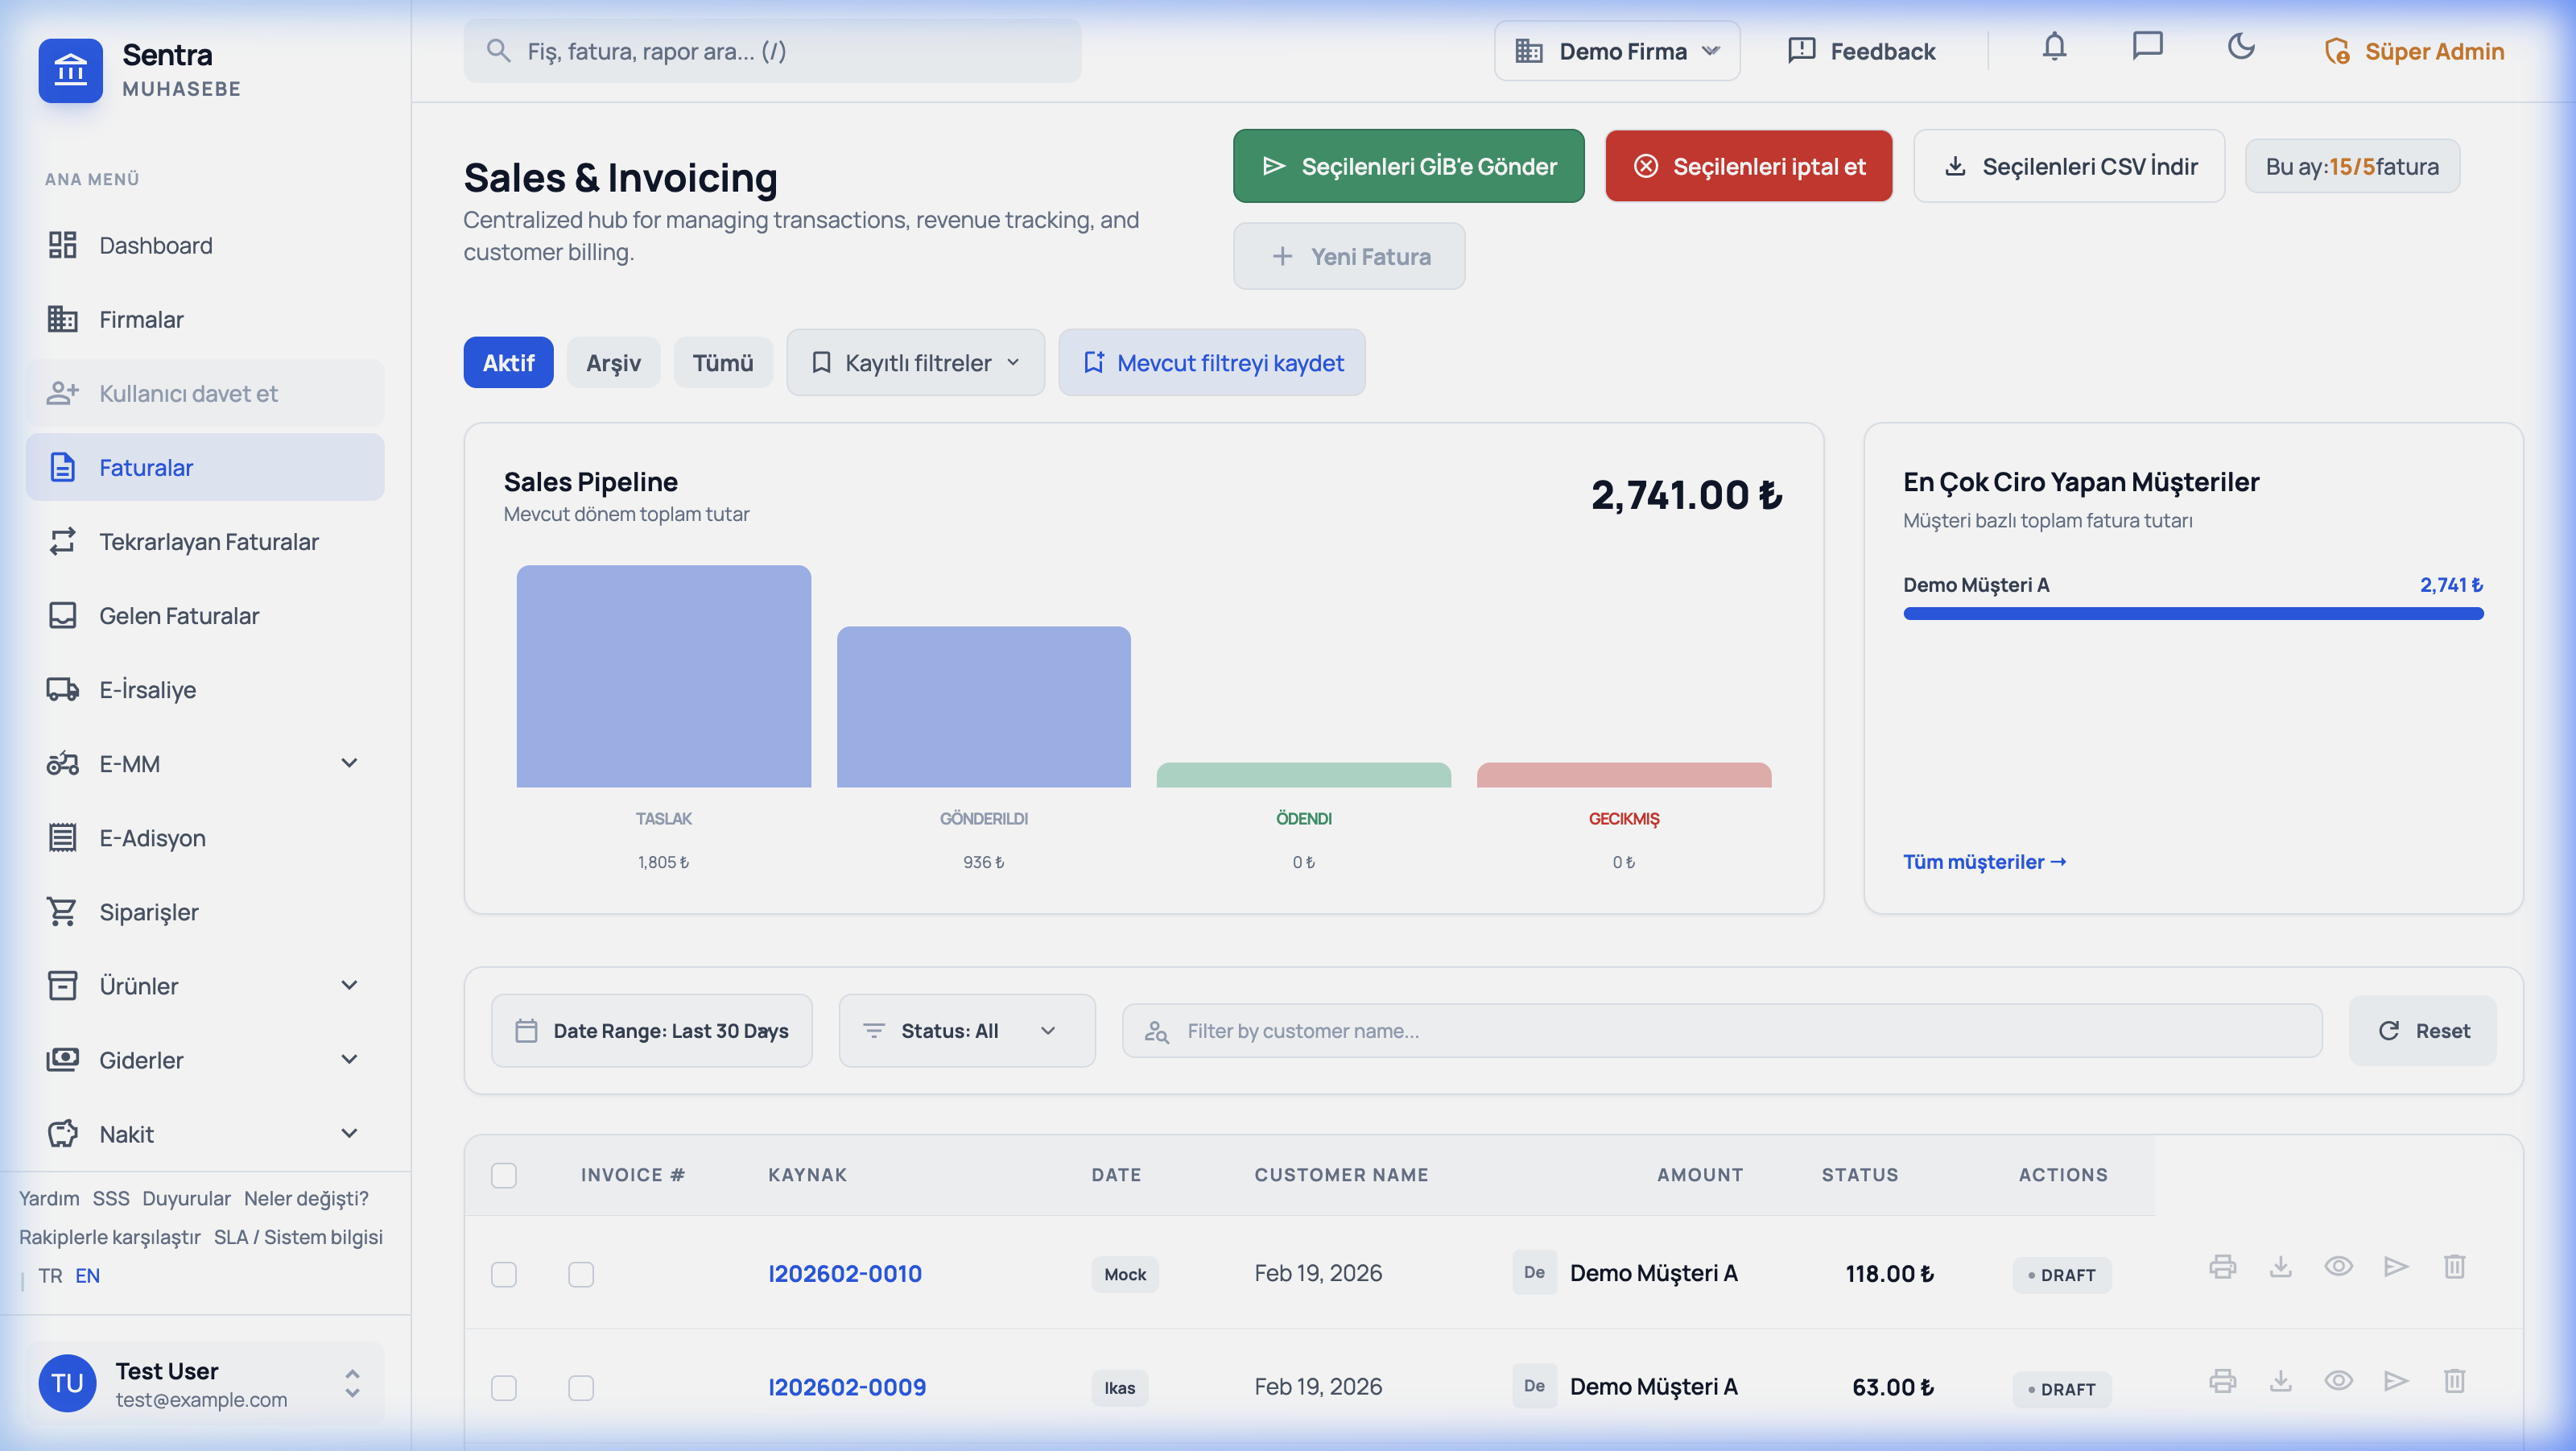Open Tekrarlayan Faturalar in sidebar

208,542
